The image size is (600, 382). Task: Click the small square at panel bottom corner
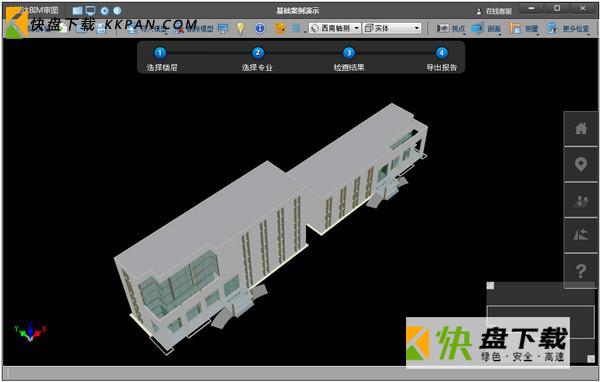[x=591, y=359]
